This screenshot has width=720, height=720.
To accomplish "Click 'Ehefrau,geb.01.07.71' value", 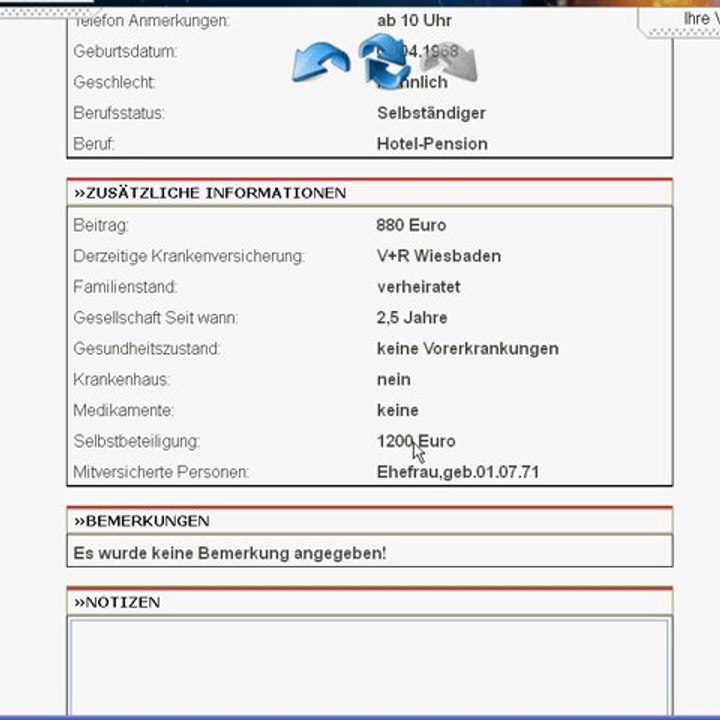I will 458,472.
